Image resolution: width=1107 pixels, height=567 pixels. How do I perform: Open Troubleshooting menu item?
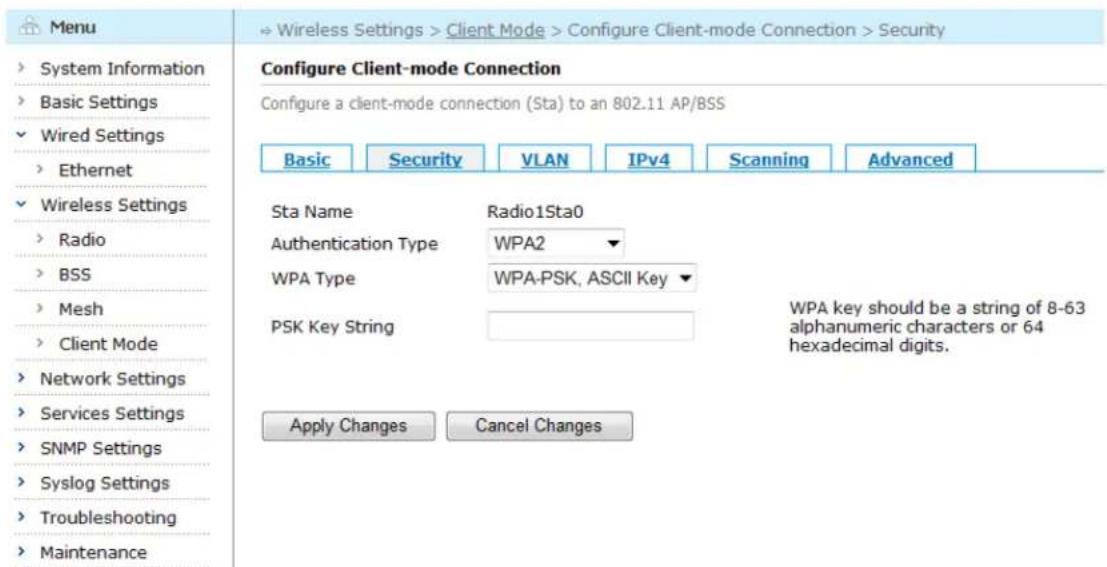[108, 518]
